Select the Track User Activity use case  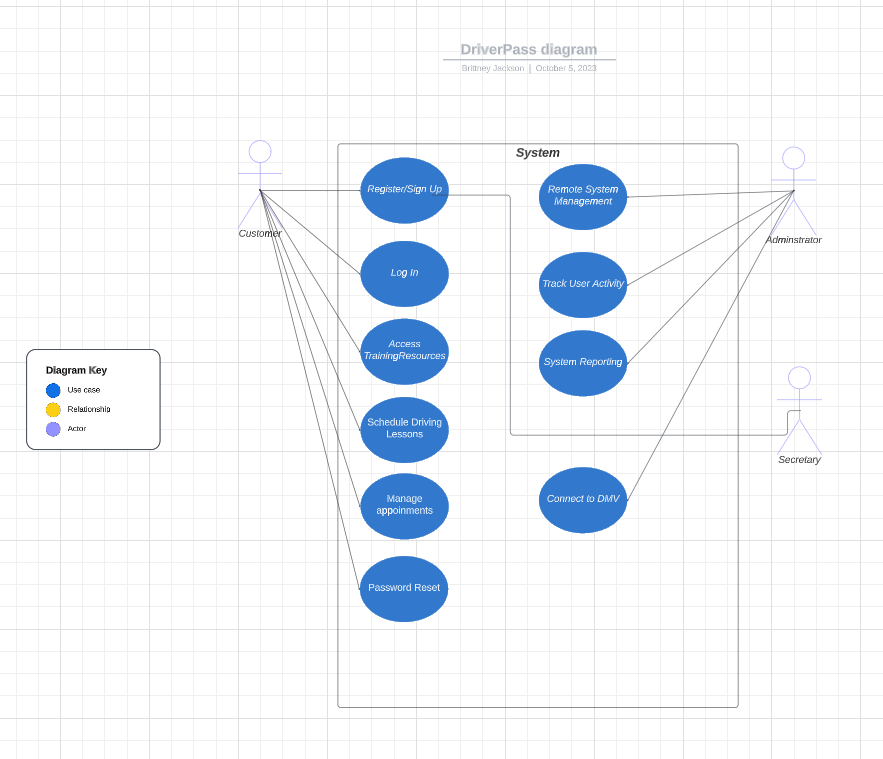coord(583,285)
